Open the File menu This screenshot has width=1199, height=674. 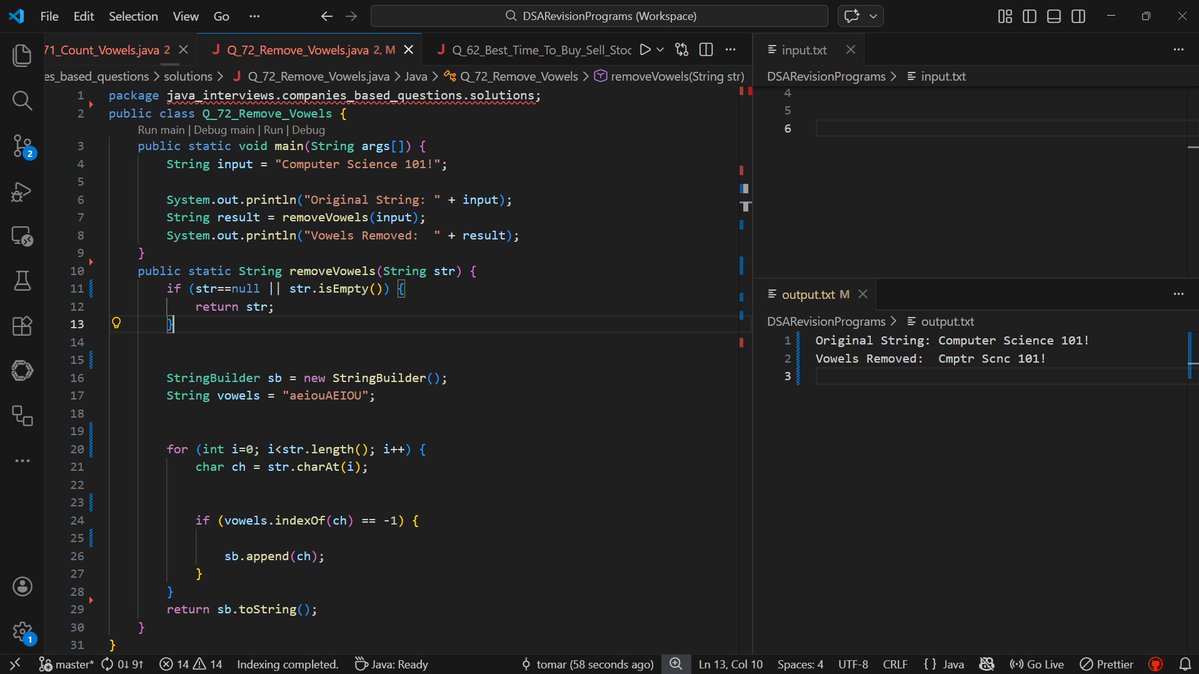pos(49,16)
